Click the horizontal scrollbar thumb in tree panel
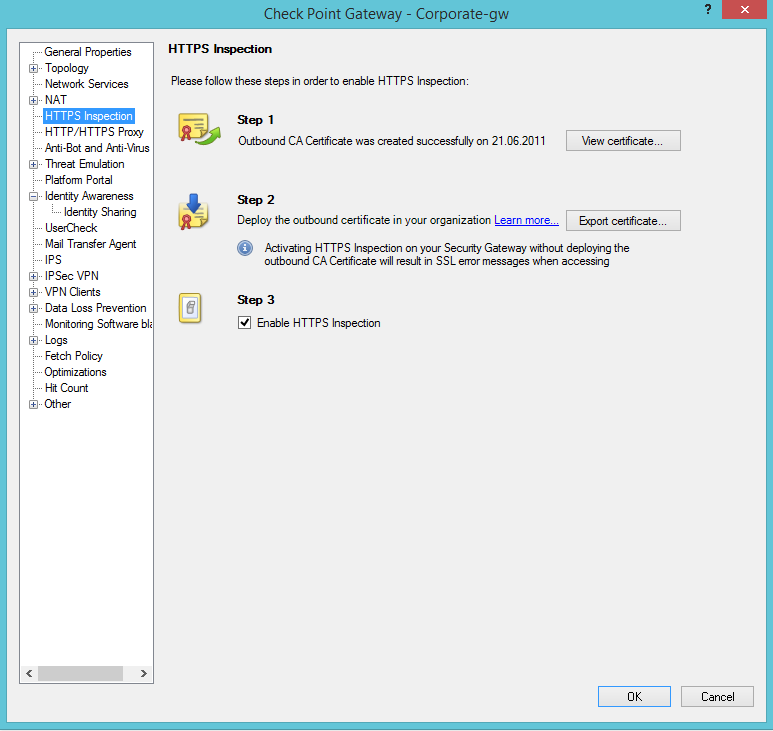 point(80,673)
